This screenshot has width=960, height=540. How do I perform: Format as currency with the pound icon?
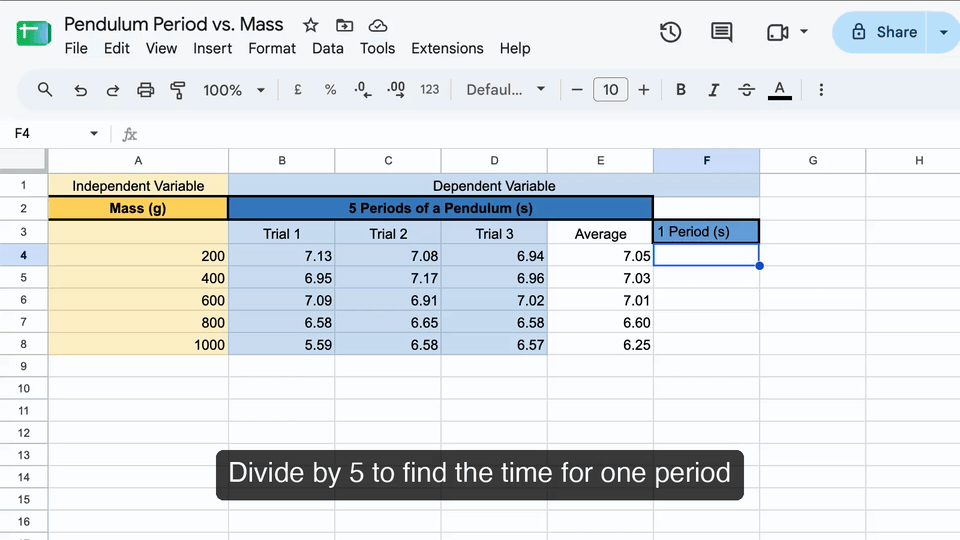[x=298, y=90]
